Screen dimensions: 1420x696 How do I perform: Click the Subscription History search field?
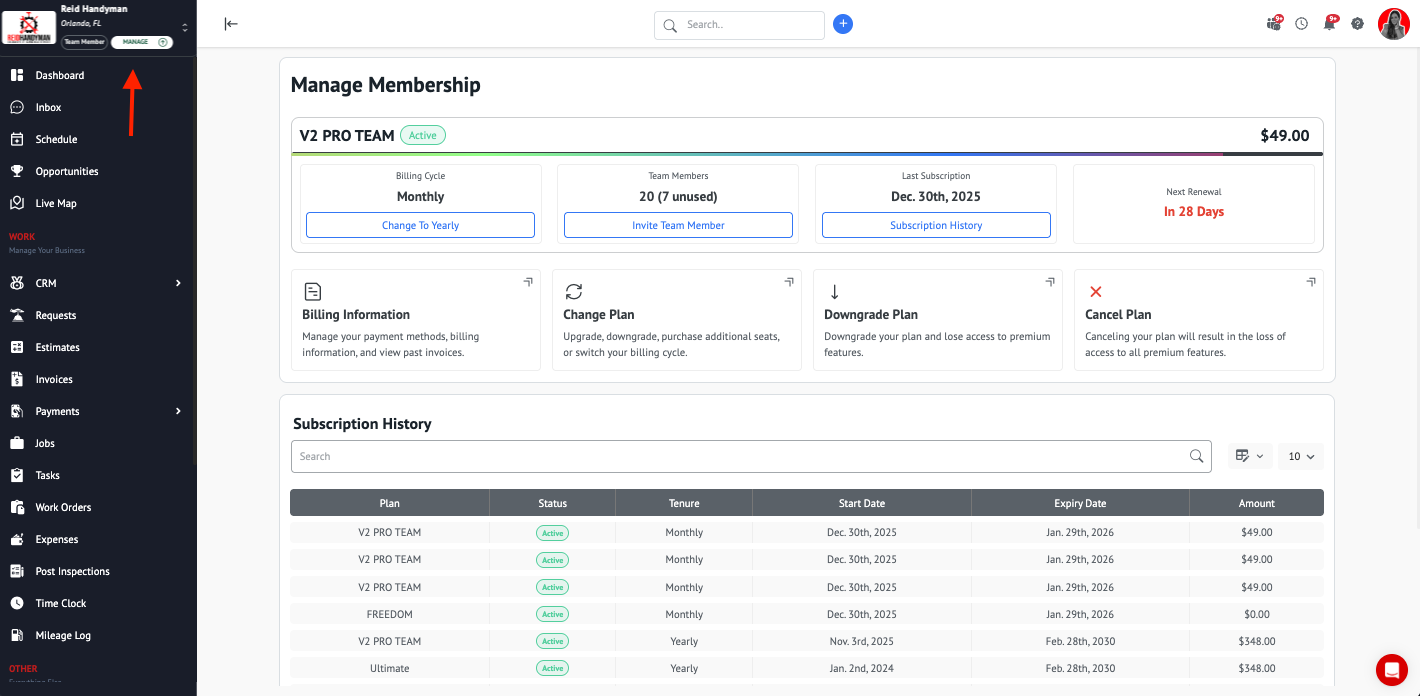pos(740,456)
